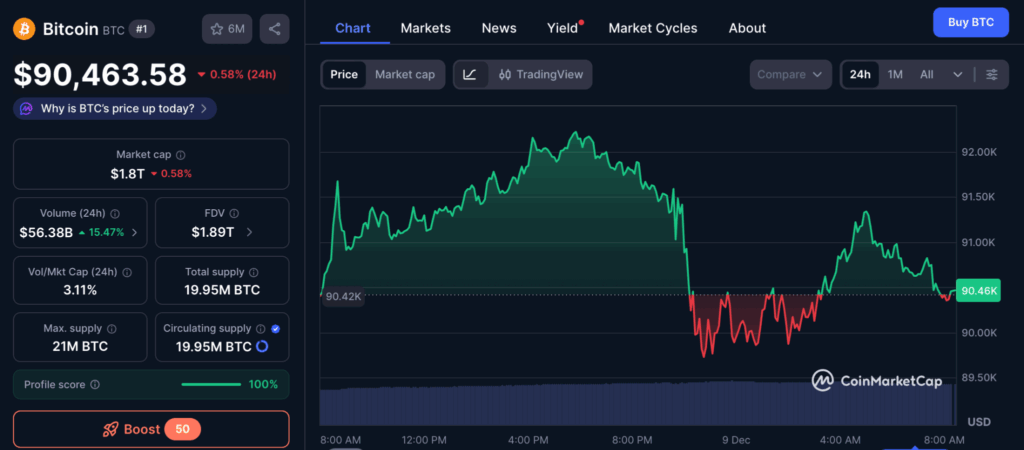Click the star watchlist icon

click(x=217, y=29)
